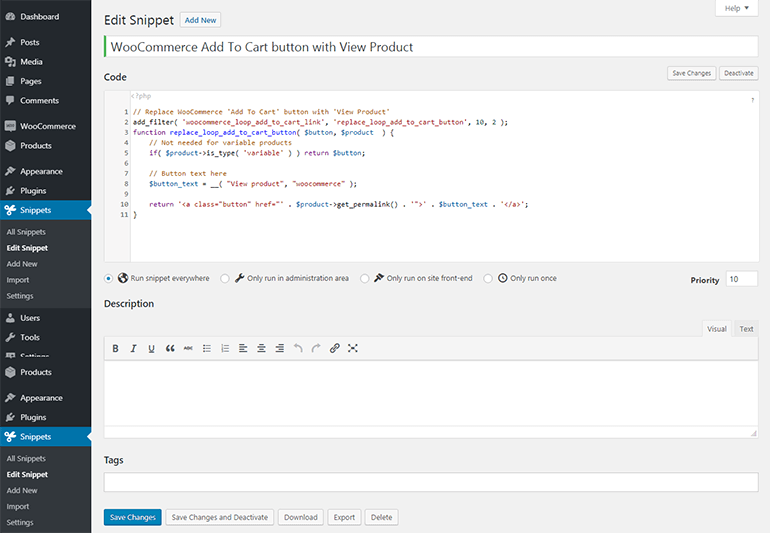
Task: Select Run snippet everywhere radio button
Action: click(109, 279)
